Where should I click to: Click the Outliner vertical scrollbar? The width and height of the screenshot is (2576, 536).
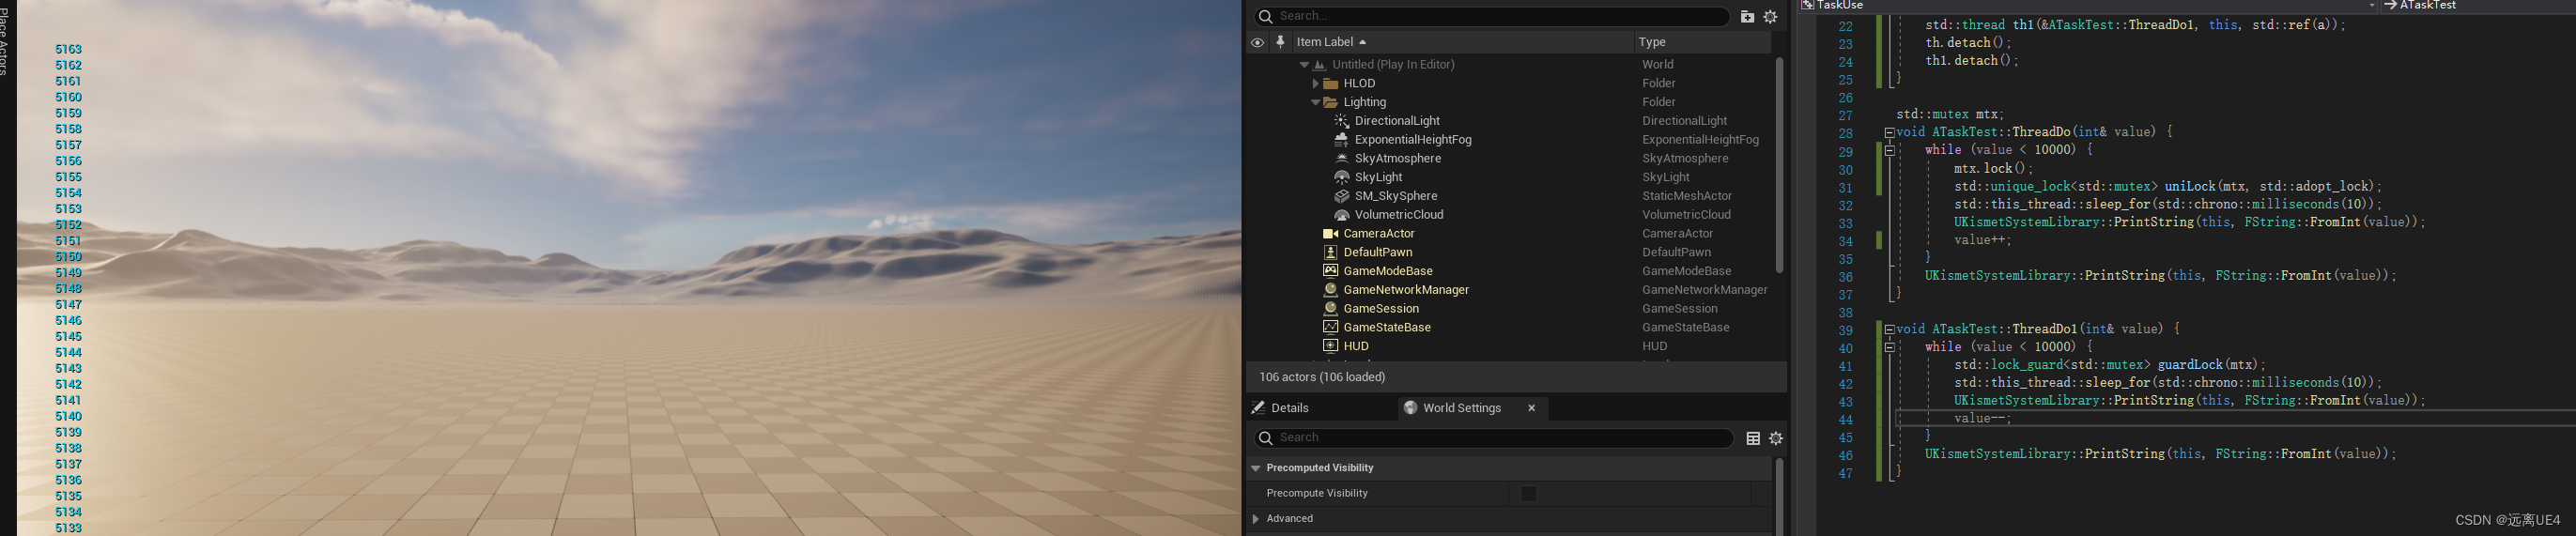tap(1779, 165)
